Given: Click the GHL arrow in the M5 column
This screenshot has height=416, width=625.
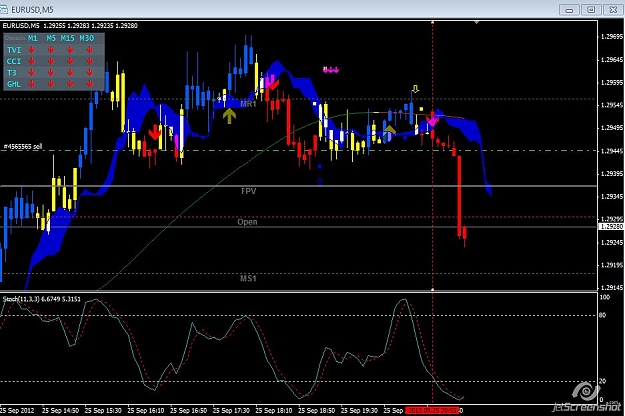Looking at the screenshot, I should point(51,84).
